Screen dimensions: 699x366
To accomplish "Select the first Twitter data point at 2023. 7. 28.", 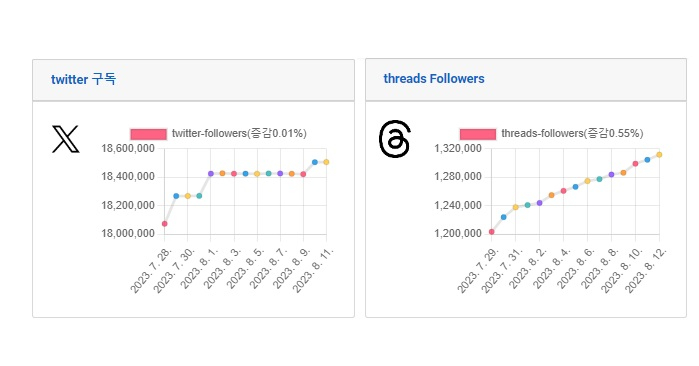I will coord(164,224).
